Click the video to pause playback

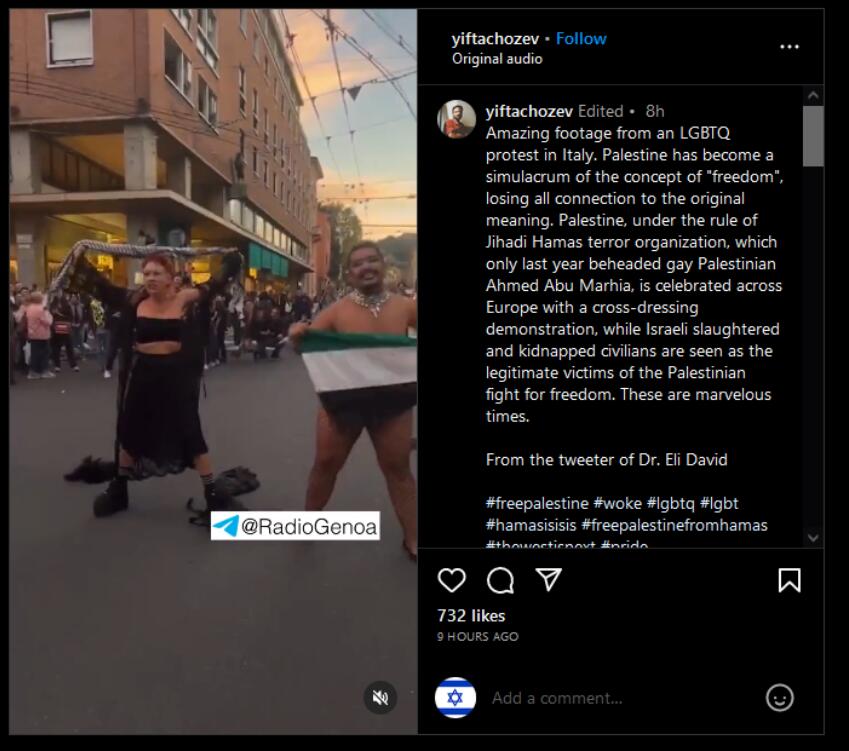(x=213, y=371)
